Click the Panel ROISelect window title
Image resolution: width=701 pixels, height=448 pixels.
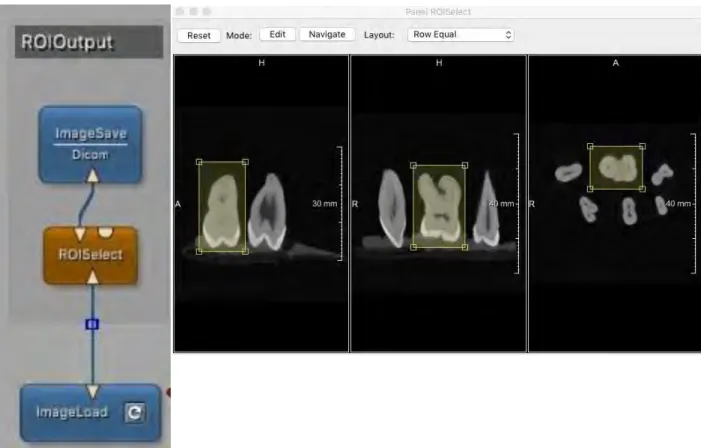(x=438, y=12)
